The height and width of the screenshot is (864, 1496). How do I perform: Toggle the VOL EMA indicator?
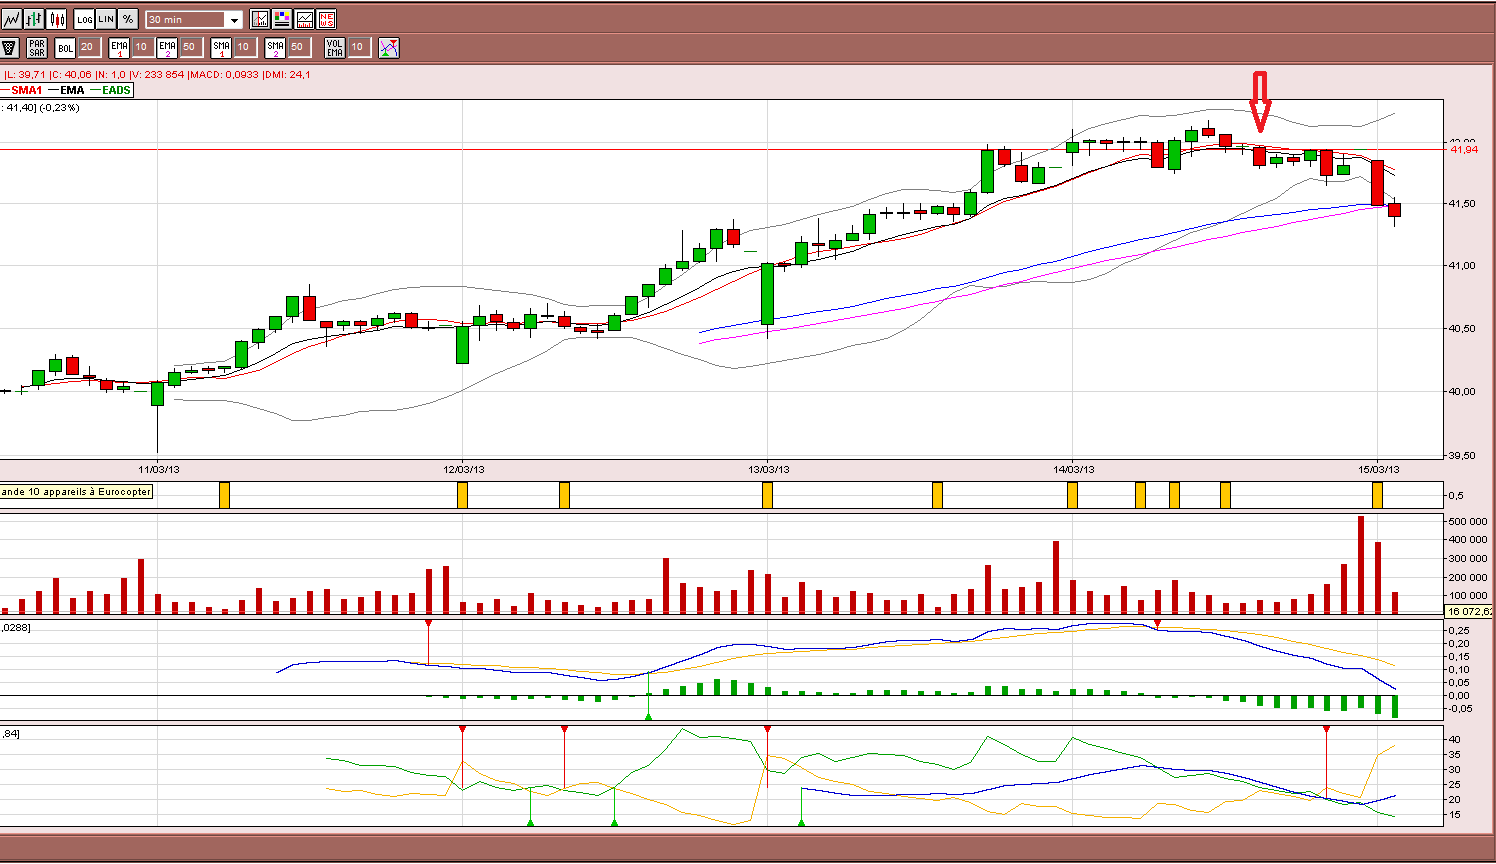click(335, 47)
